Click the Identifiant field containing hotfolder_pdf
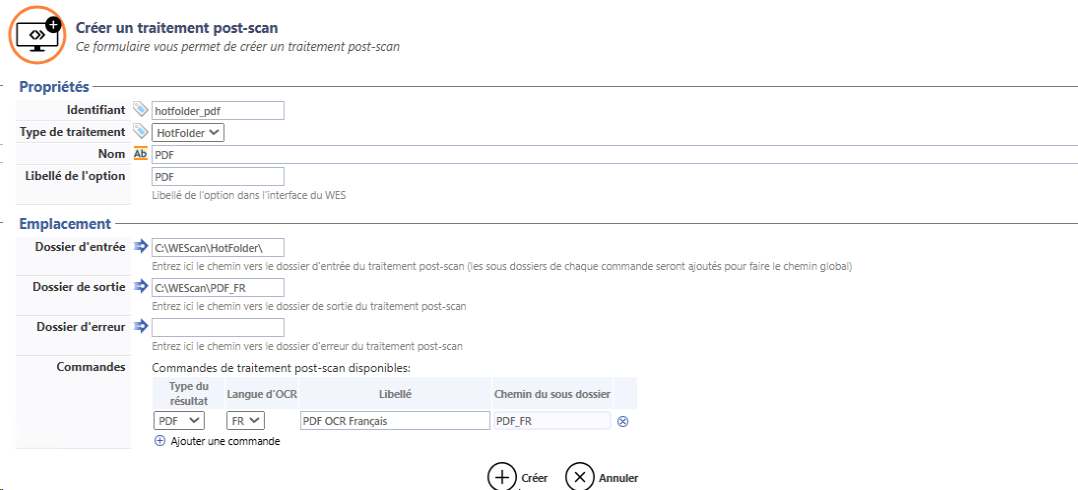Screen dimensions: 1078x490 tap(217, 110)
